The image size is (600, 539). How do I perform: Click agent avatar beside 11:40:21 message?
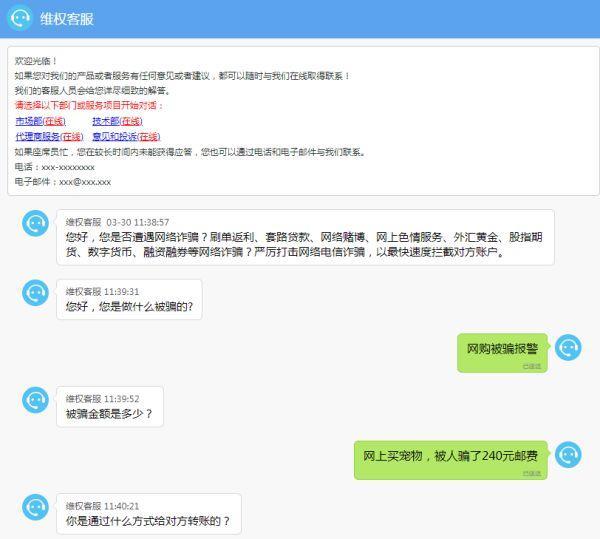[36, 507]
